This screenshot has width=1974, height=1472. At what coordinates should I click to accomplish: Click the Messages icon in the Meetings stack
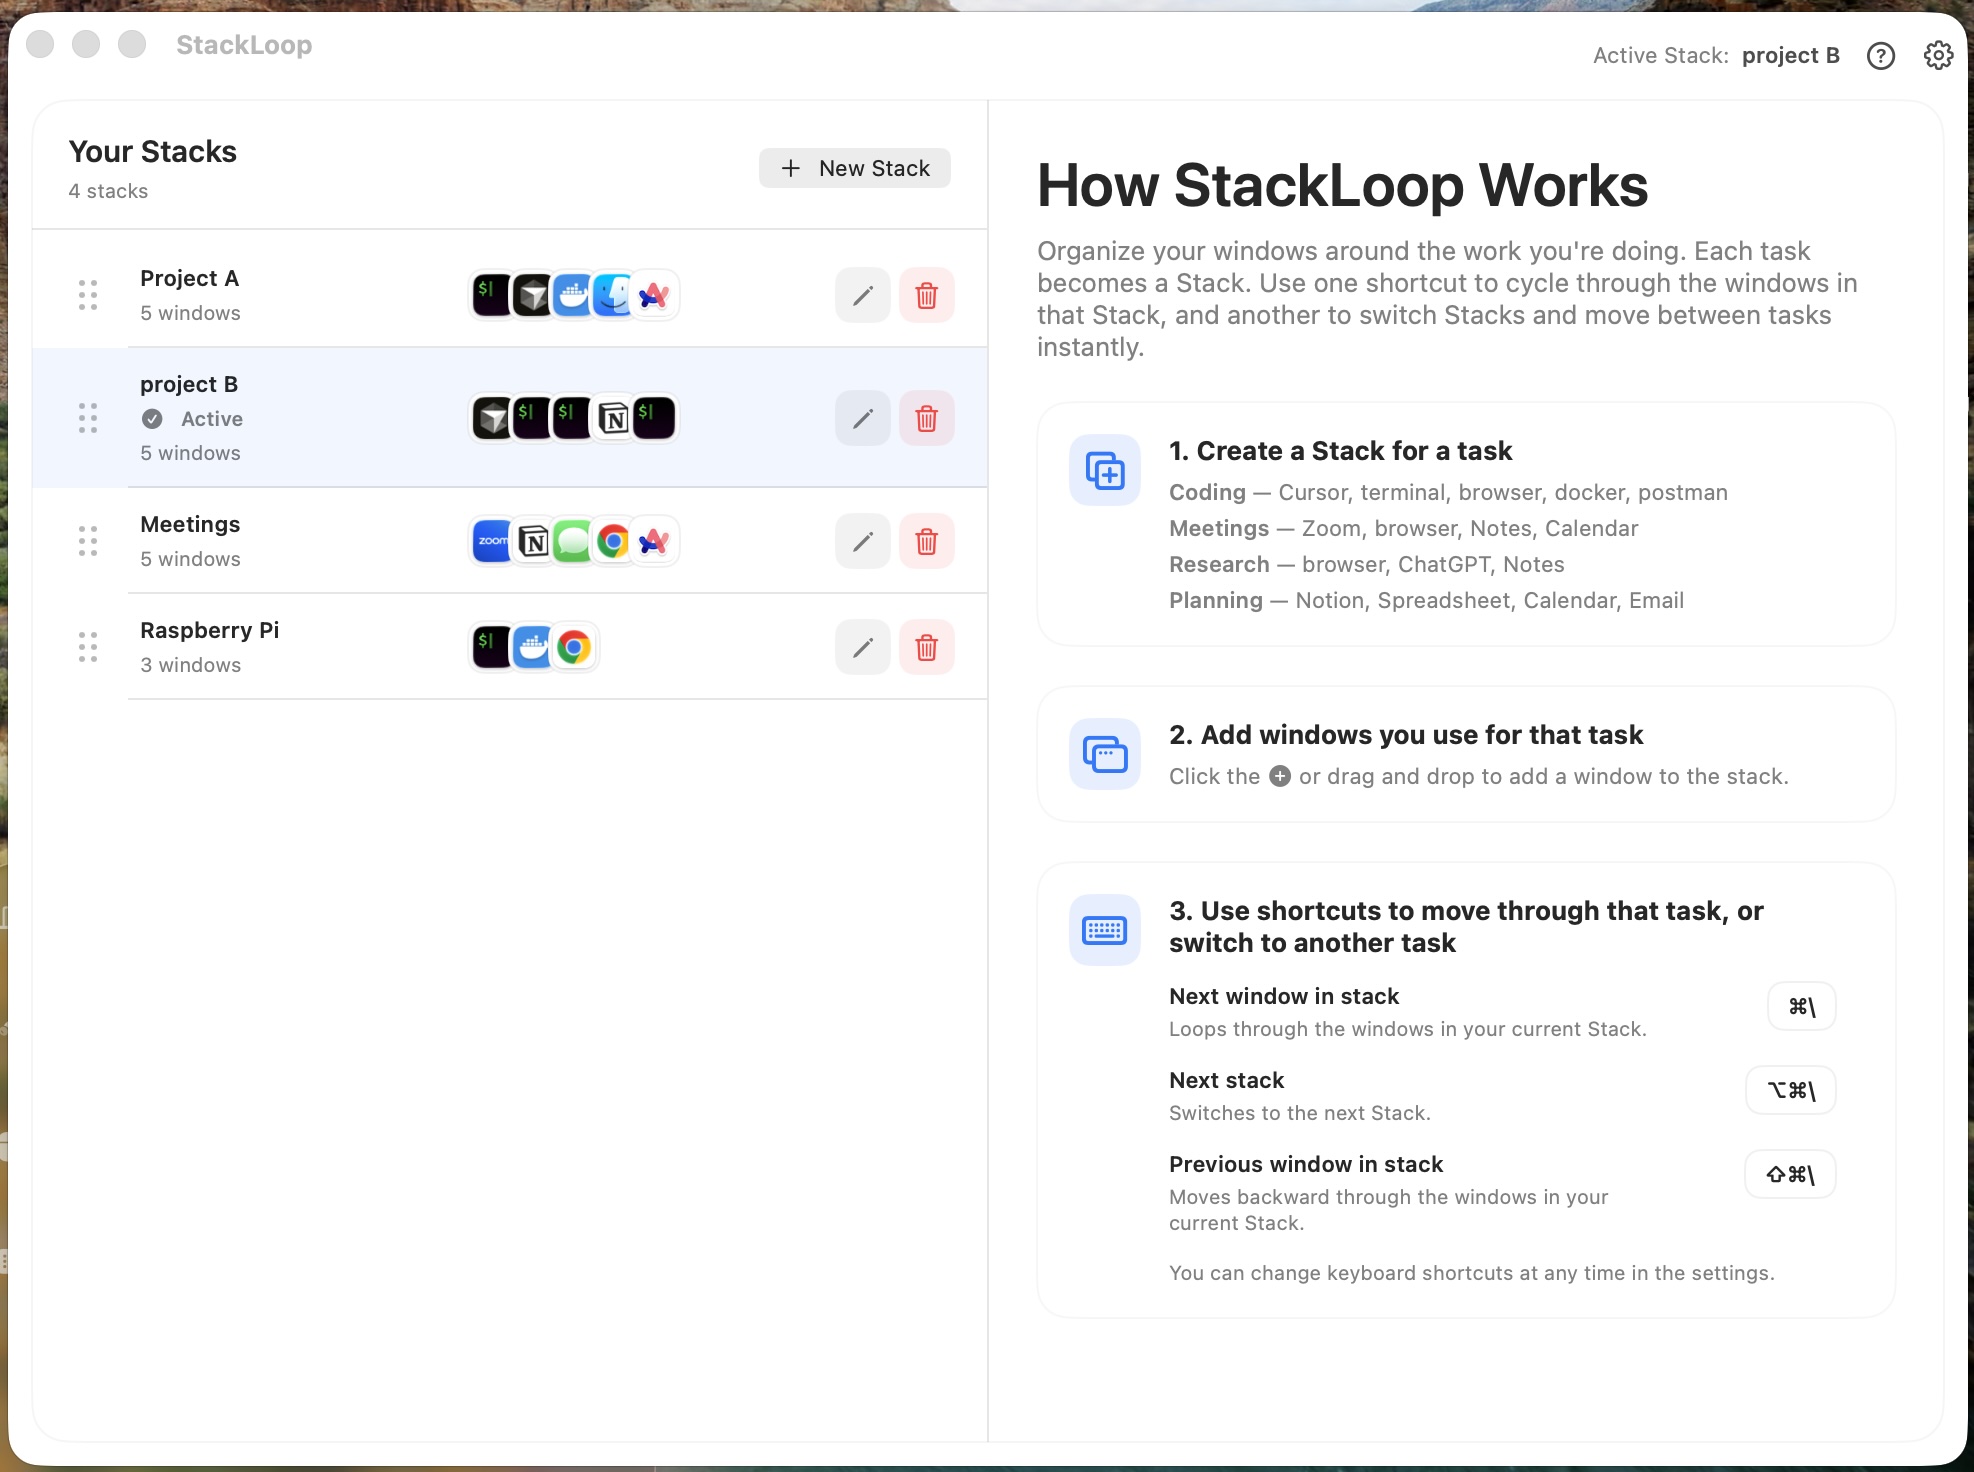point(573,541)
